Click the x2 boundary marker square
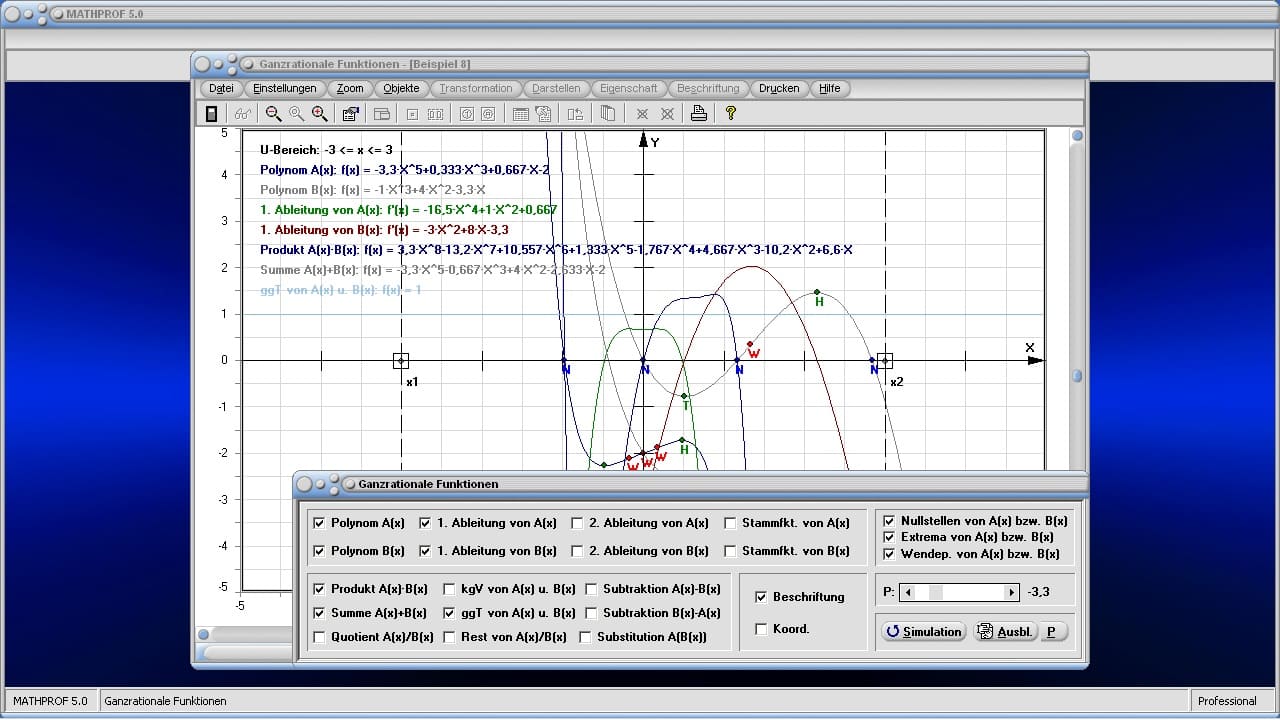Image resolution: width=1280 pixels, height=720 pixels. [885, 361]
